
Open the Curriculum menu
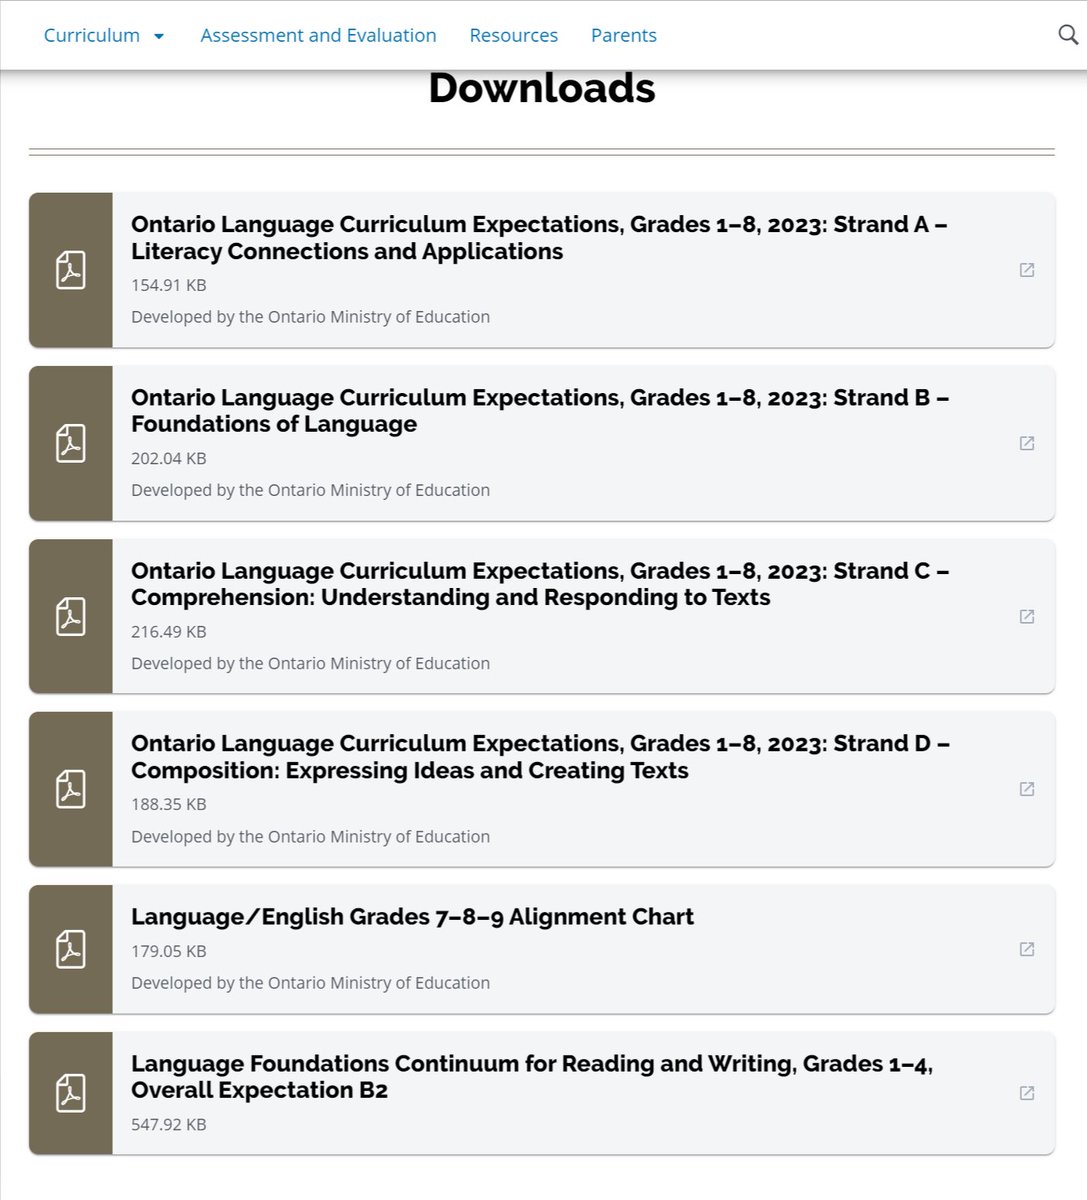92,35
